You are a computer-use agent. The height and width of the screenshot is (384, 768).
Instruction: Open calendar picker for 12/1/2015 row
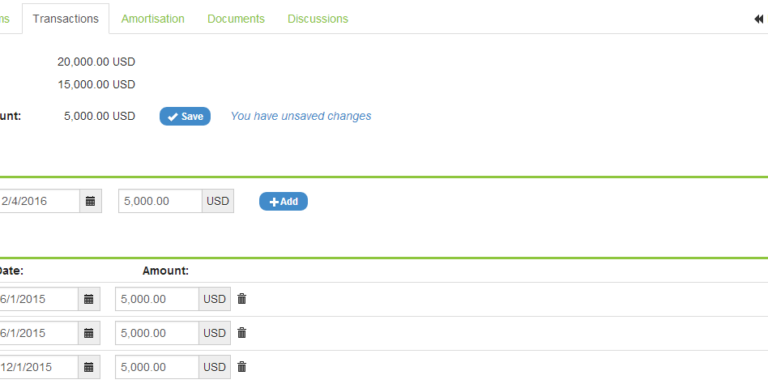pos(89,367)
